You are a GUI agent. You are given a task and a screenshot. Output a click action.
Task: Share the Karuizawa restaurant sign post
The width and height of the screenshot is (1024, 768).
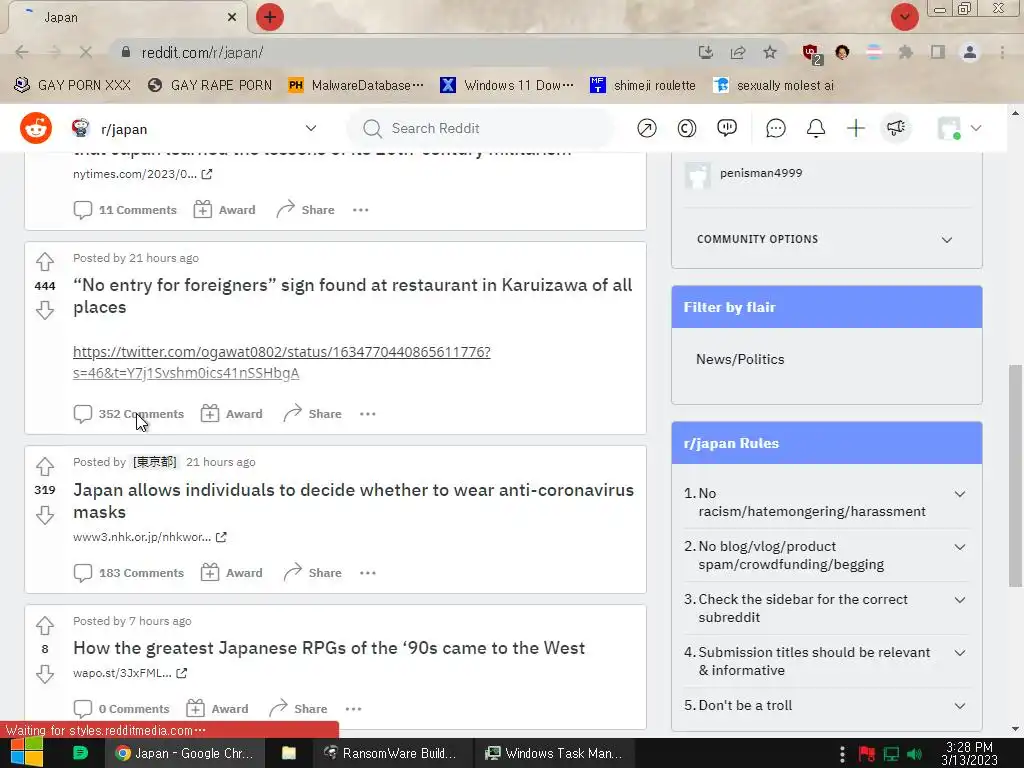pyautogui.click(x=312, y=414)
